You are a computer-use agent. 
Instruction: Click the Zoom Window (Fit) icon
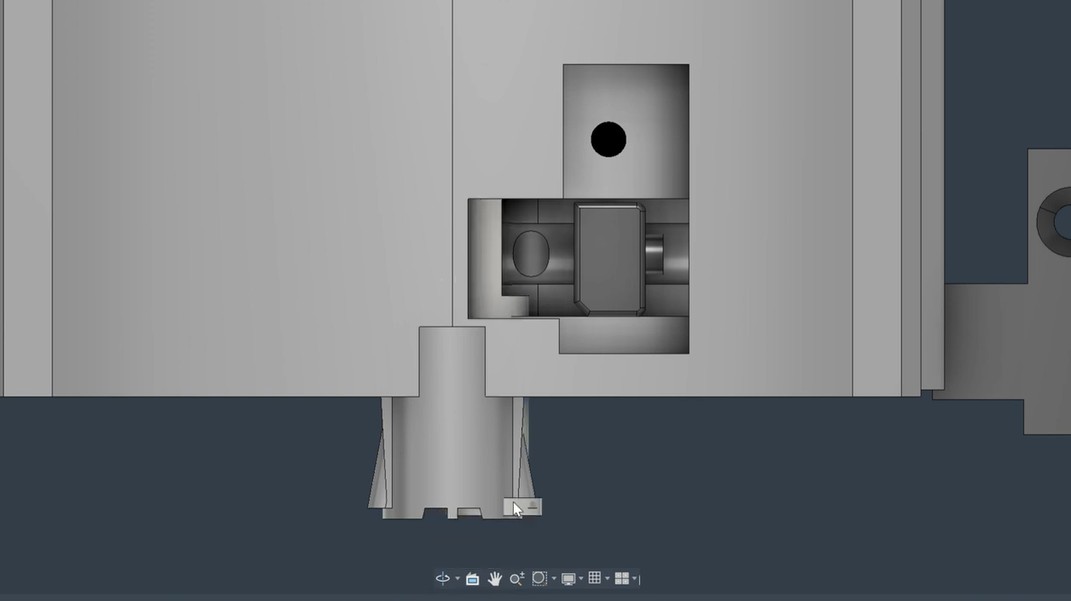pos(539,578)
